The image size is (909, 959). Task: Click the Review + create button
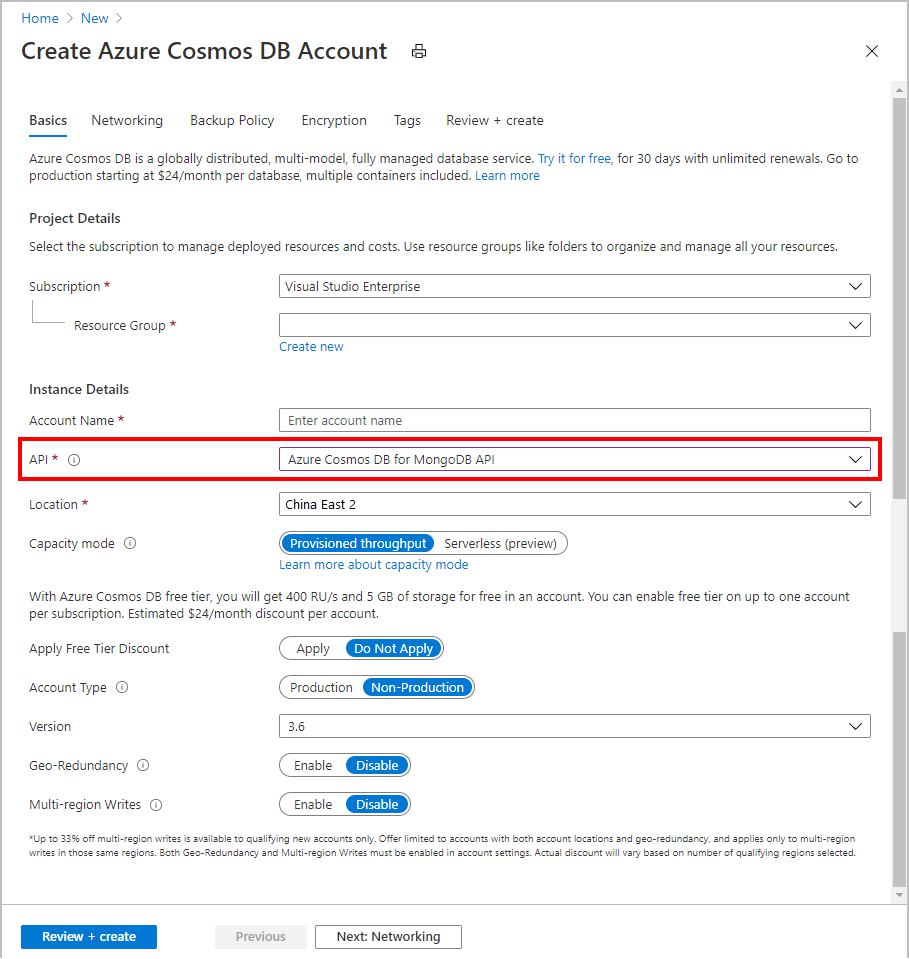click(89, 937)
